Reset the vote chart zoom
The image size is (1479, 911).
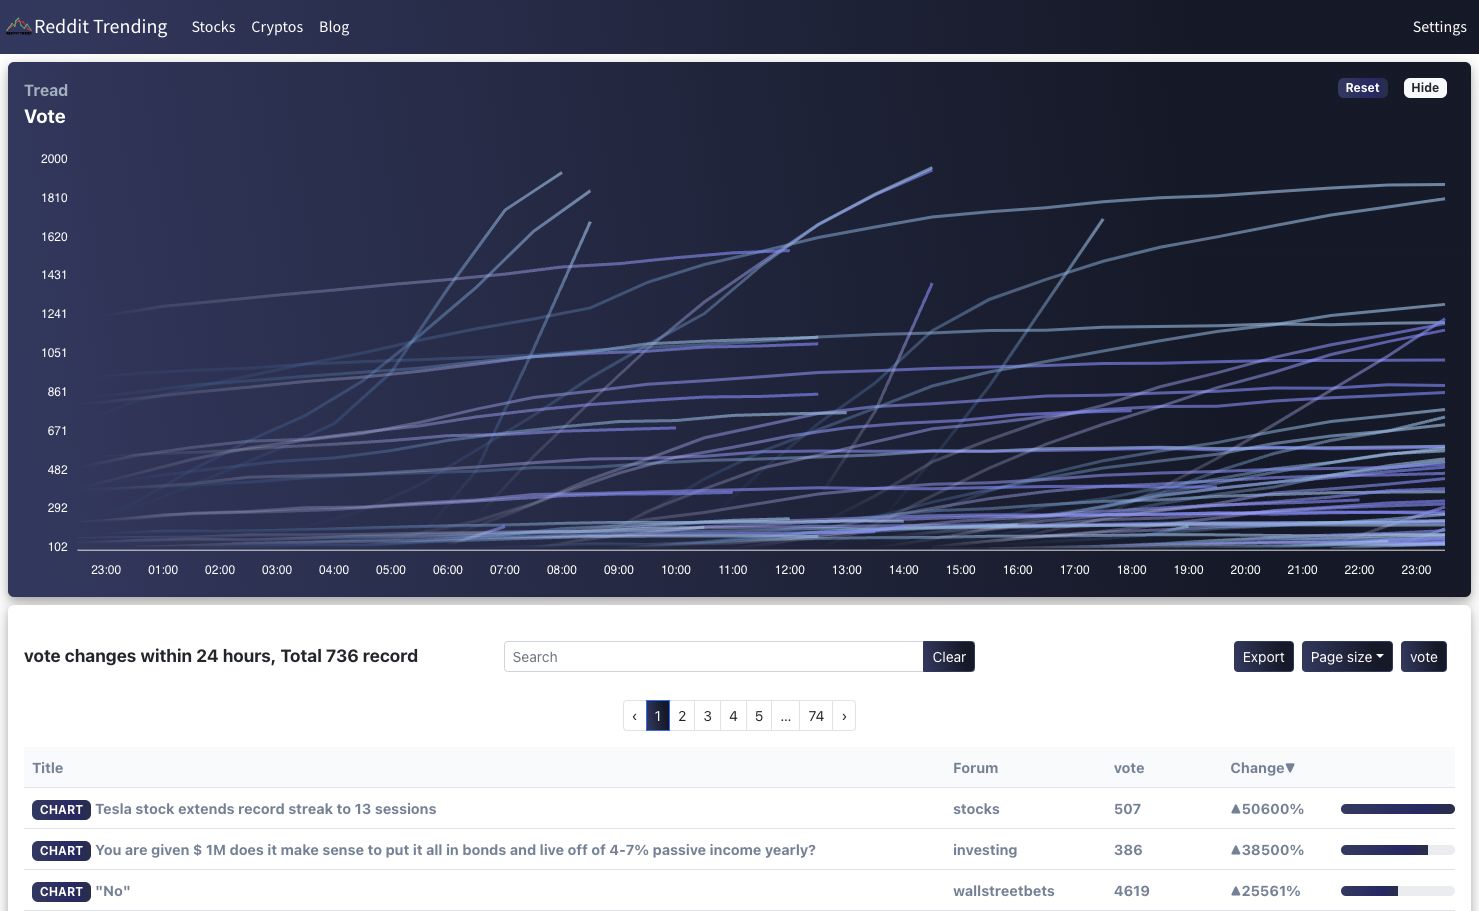coord(1362,88)
